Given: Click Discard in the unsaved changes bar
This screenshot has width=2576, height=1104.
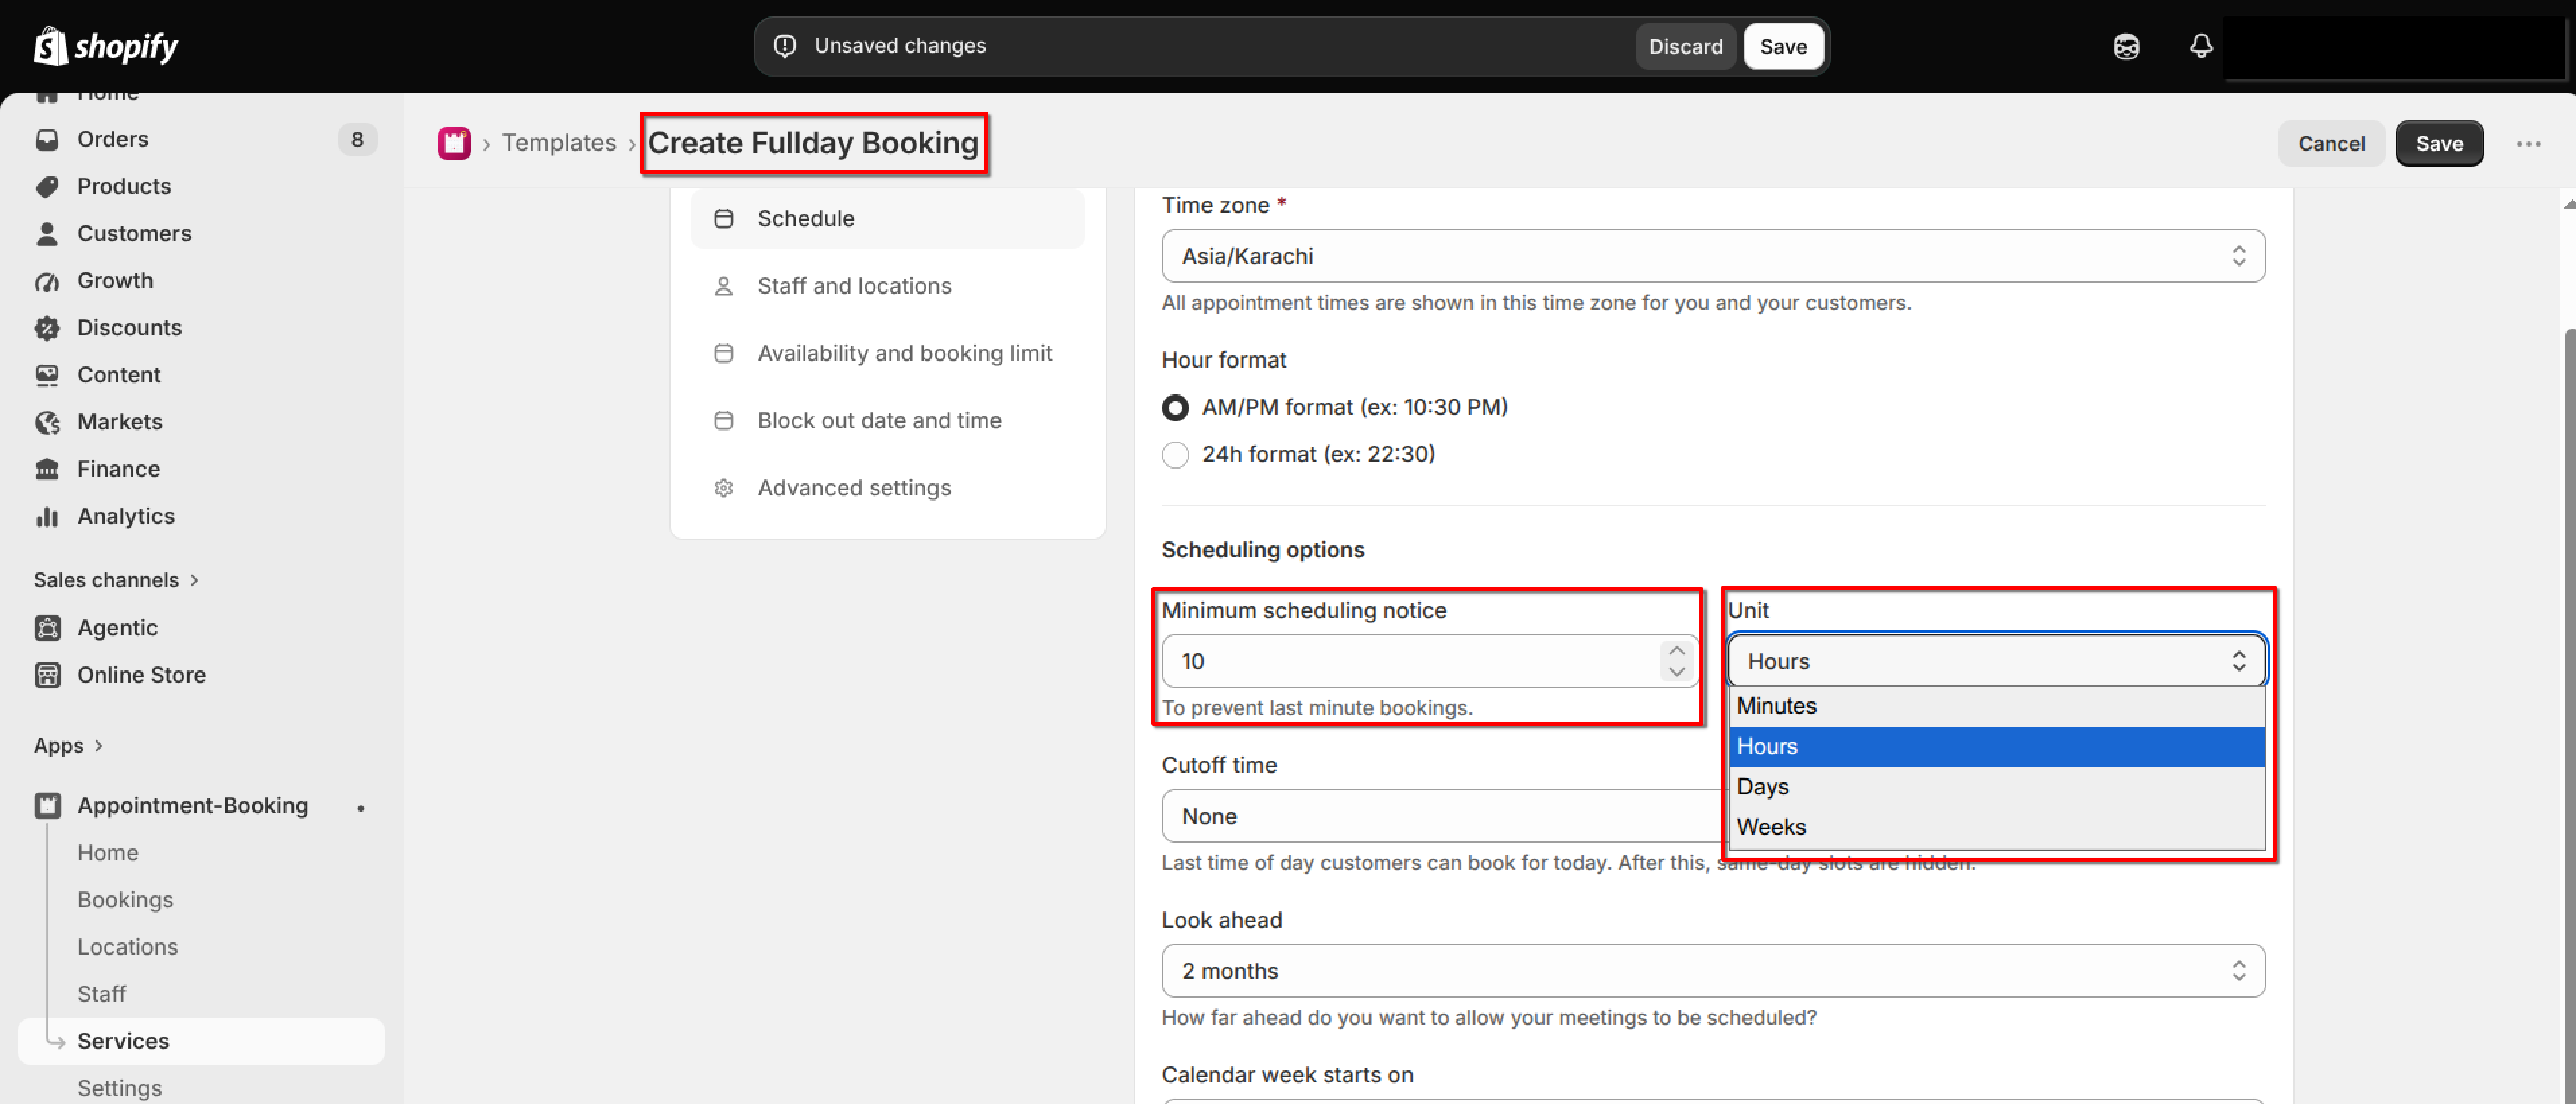Looking at the screenshot, I should pyautogui.click(x=1685, y=46).
